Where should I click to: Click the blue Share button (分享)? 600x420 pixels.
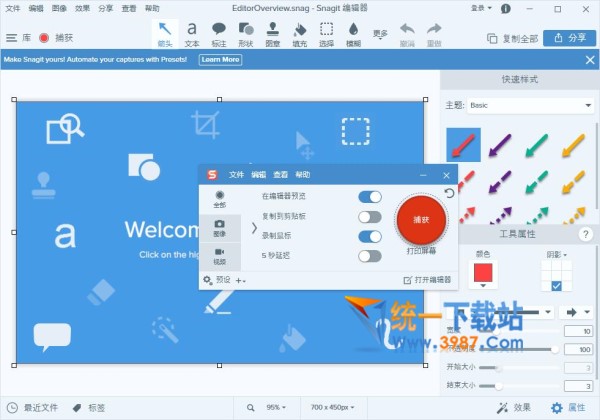pyautogui.click(x=569, y=38)
